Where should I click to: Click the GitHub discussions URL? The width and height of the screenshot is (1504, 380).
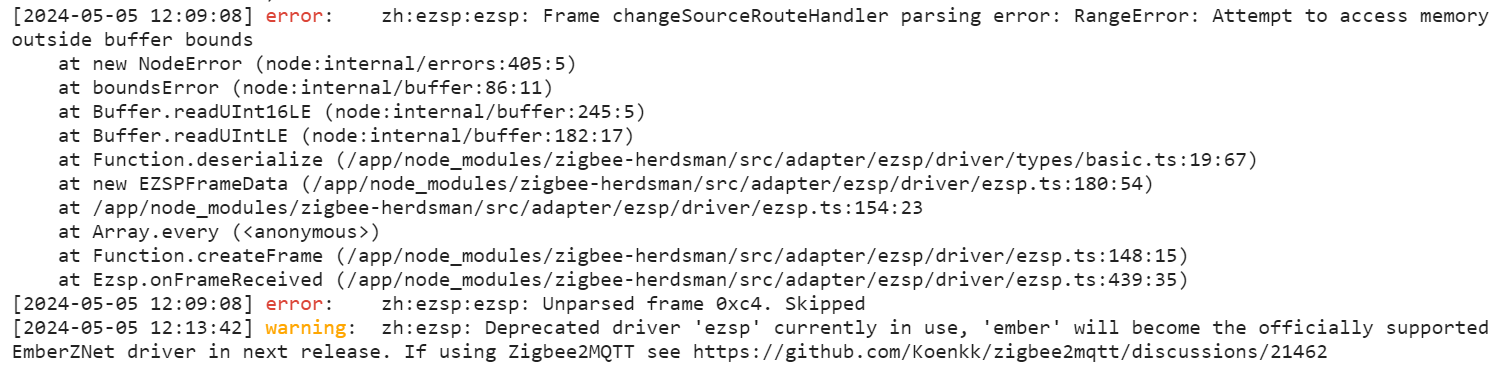pyautogui.click(x=1010, y=352)
